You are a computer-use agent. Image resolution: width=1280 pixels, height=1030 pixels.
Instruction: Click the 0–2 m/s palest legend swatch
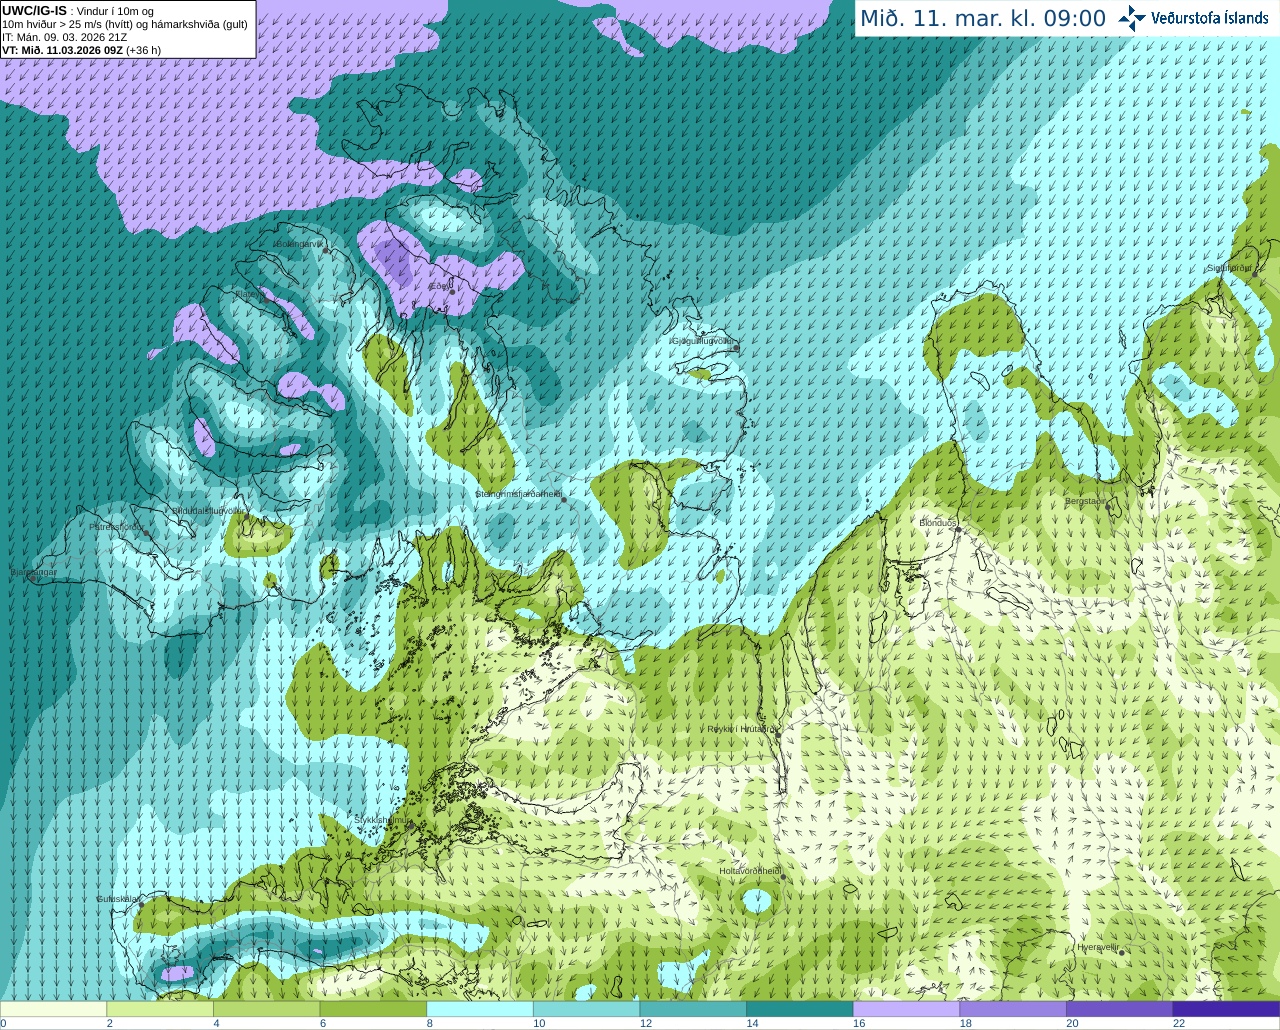[x=53, y=1009]
